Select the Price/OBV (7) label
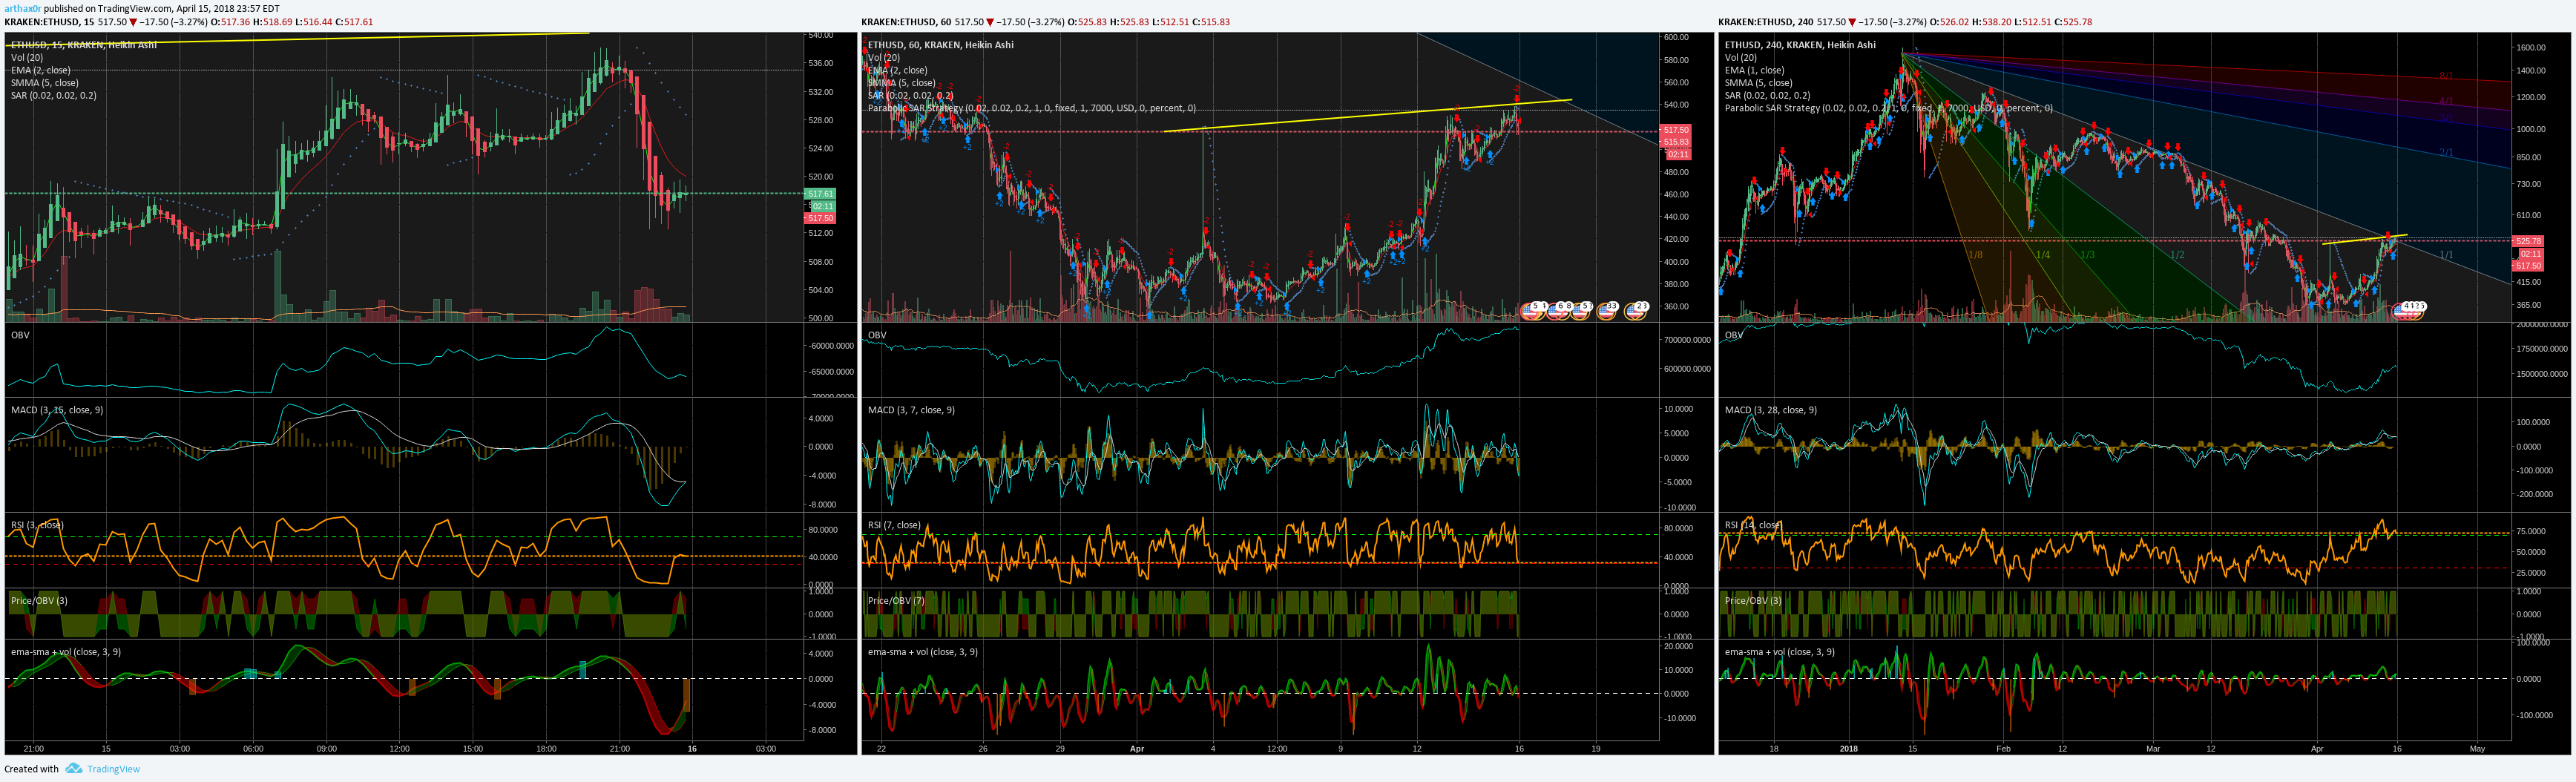2576x782 pixels. point(896,601)
